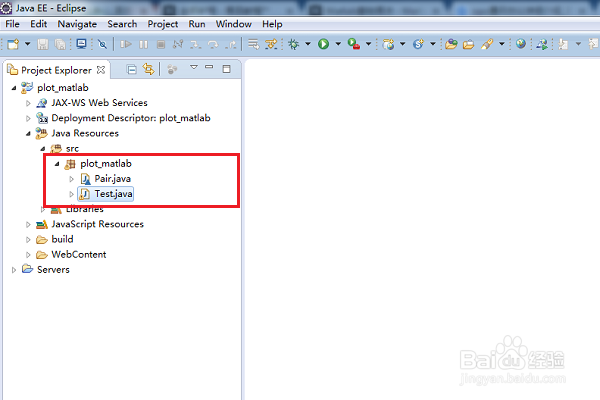This screenshot has width=600, height=400.
Task: Click the Step Return icon
Action: point(230,44)
